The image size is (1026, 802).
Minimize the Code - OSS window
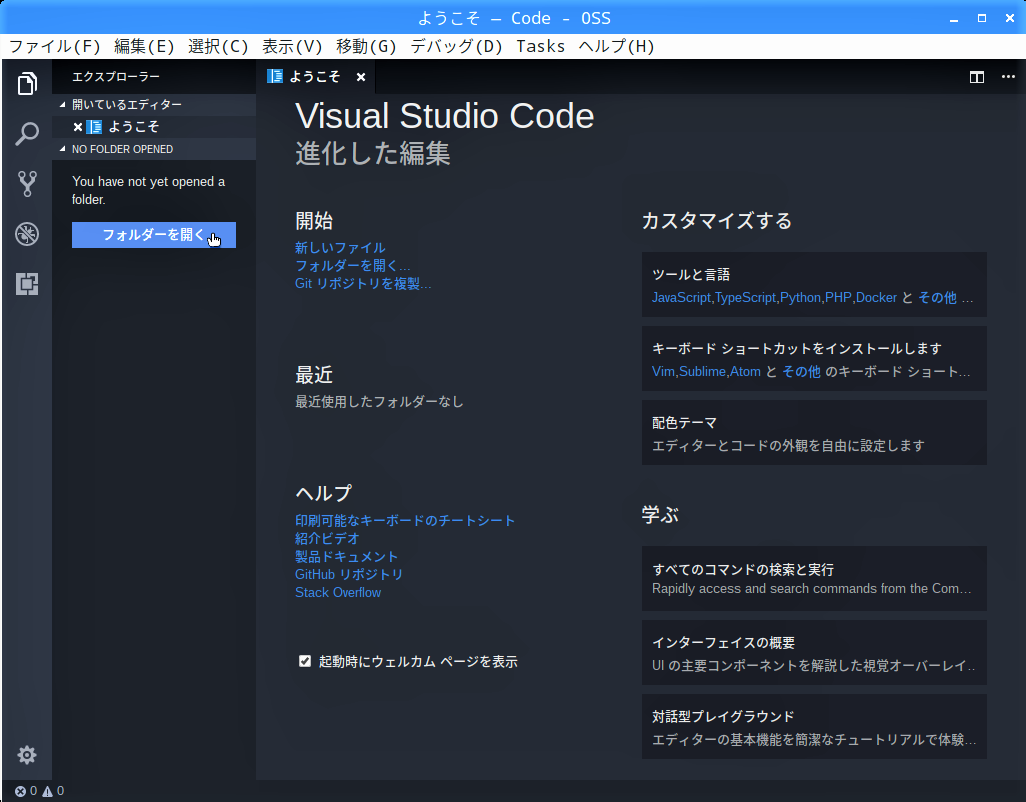pos(954,19)
